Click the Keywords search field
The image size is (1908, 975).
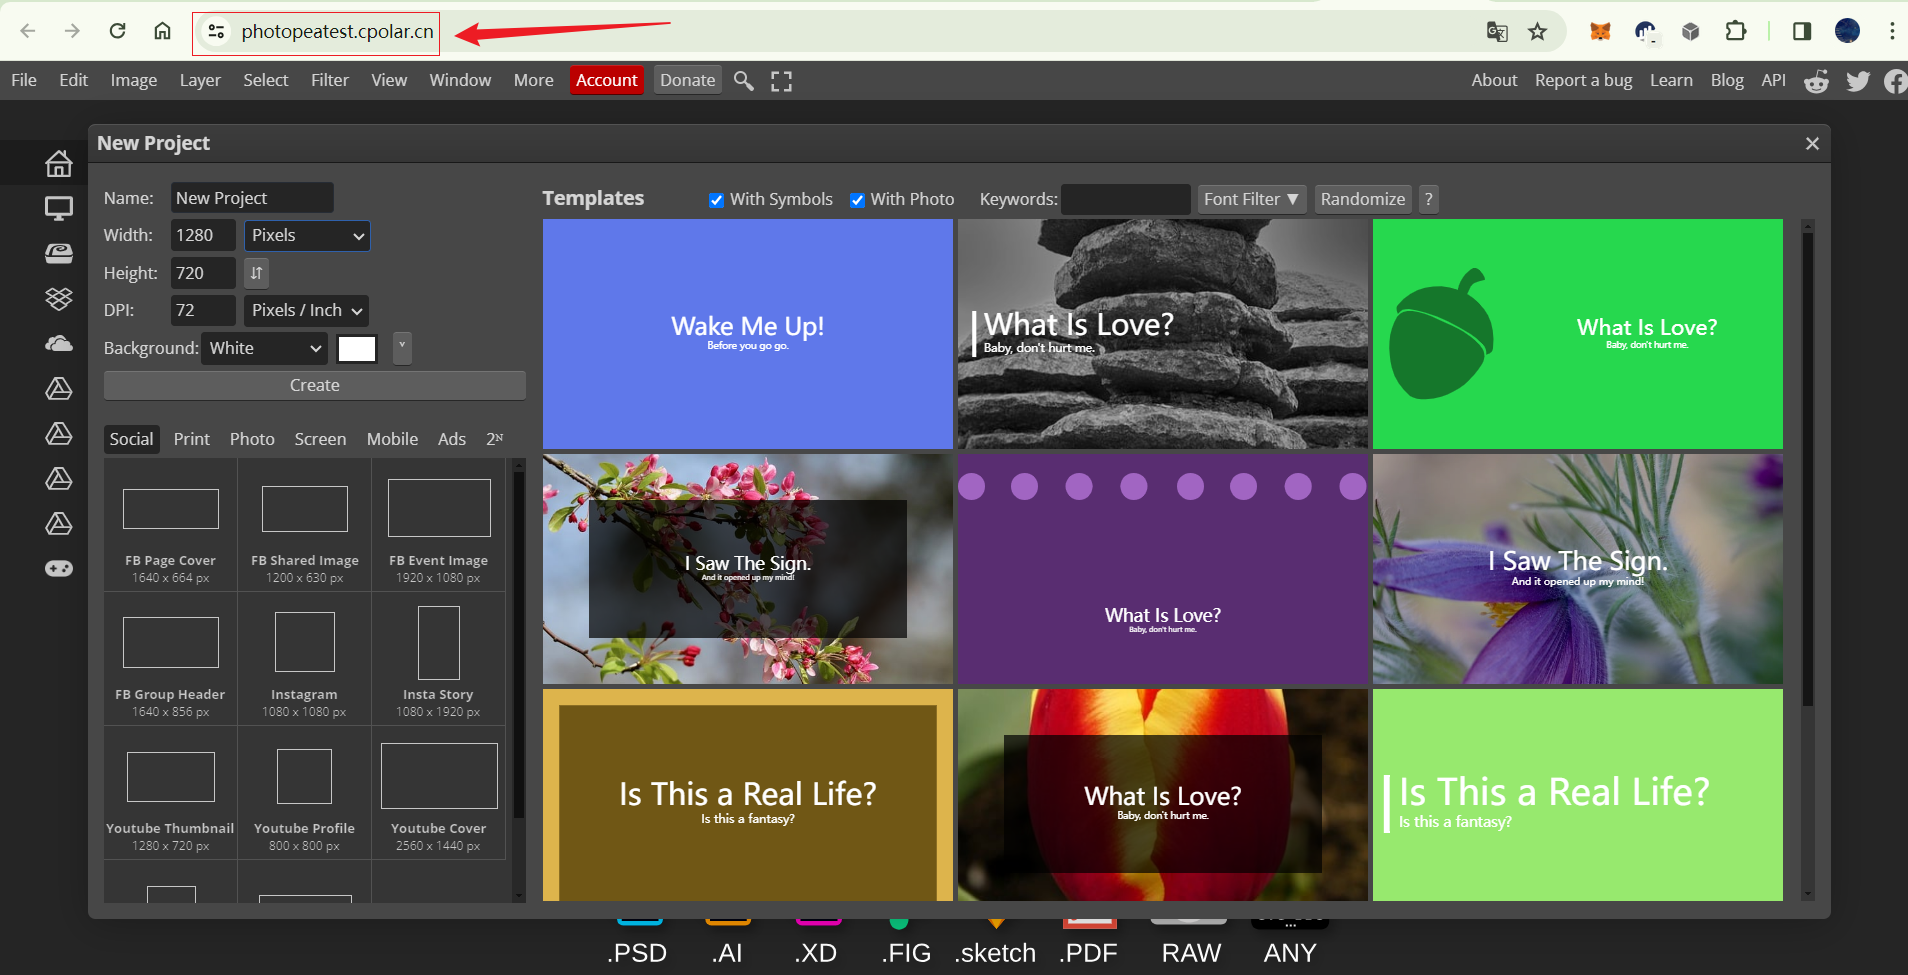tap(1125, 199)
